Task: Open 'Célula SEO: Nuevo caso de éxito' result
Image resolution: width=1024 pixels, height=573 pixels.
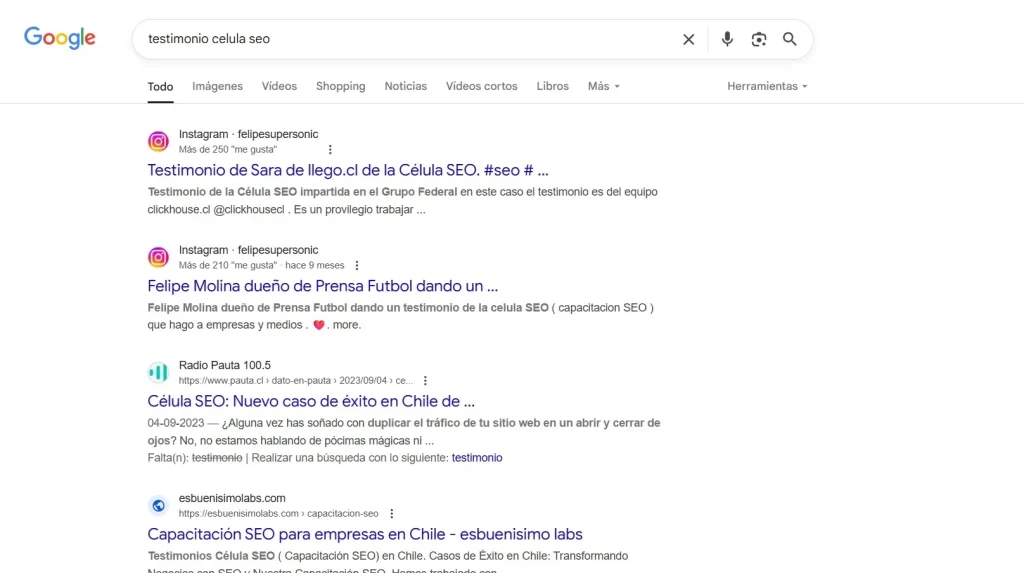Action: tap(311, 401)
